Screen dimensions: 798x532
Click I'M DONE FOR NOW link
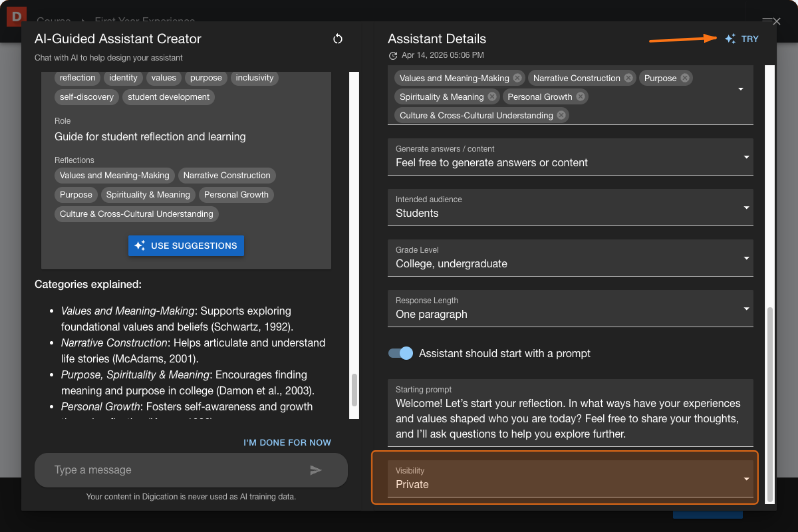click(287, 443)
